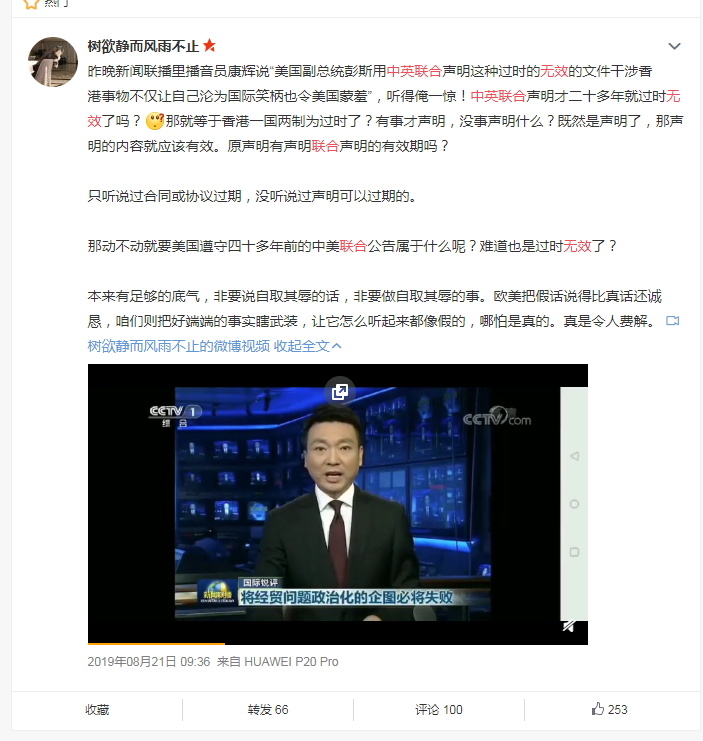Click the highlighted 中英联合 keyword in the first line
The height and width of the screenshot is (741, 703).
pyautogui.click(x=414, y=71)
